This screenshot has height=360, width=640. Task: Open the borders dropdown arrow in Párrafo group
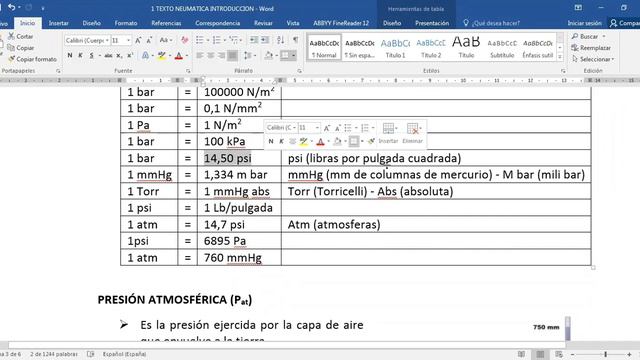pos(293,56)
